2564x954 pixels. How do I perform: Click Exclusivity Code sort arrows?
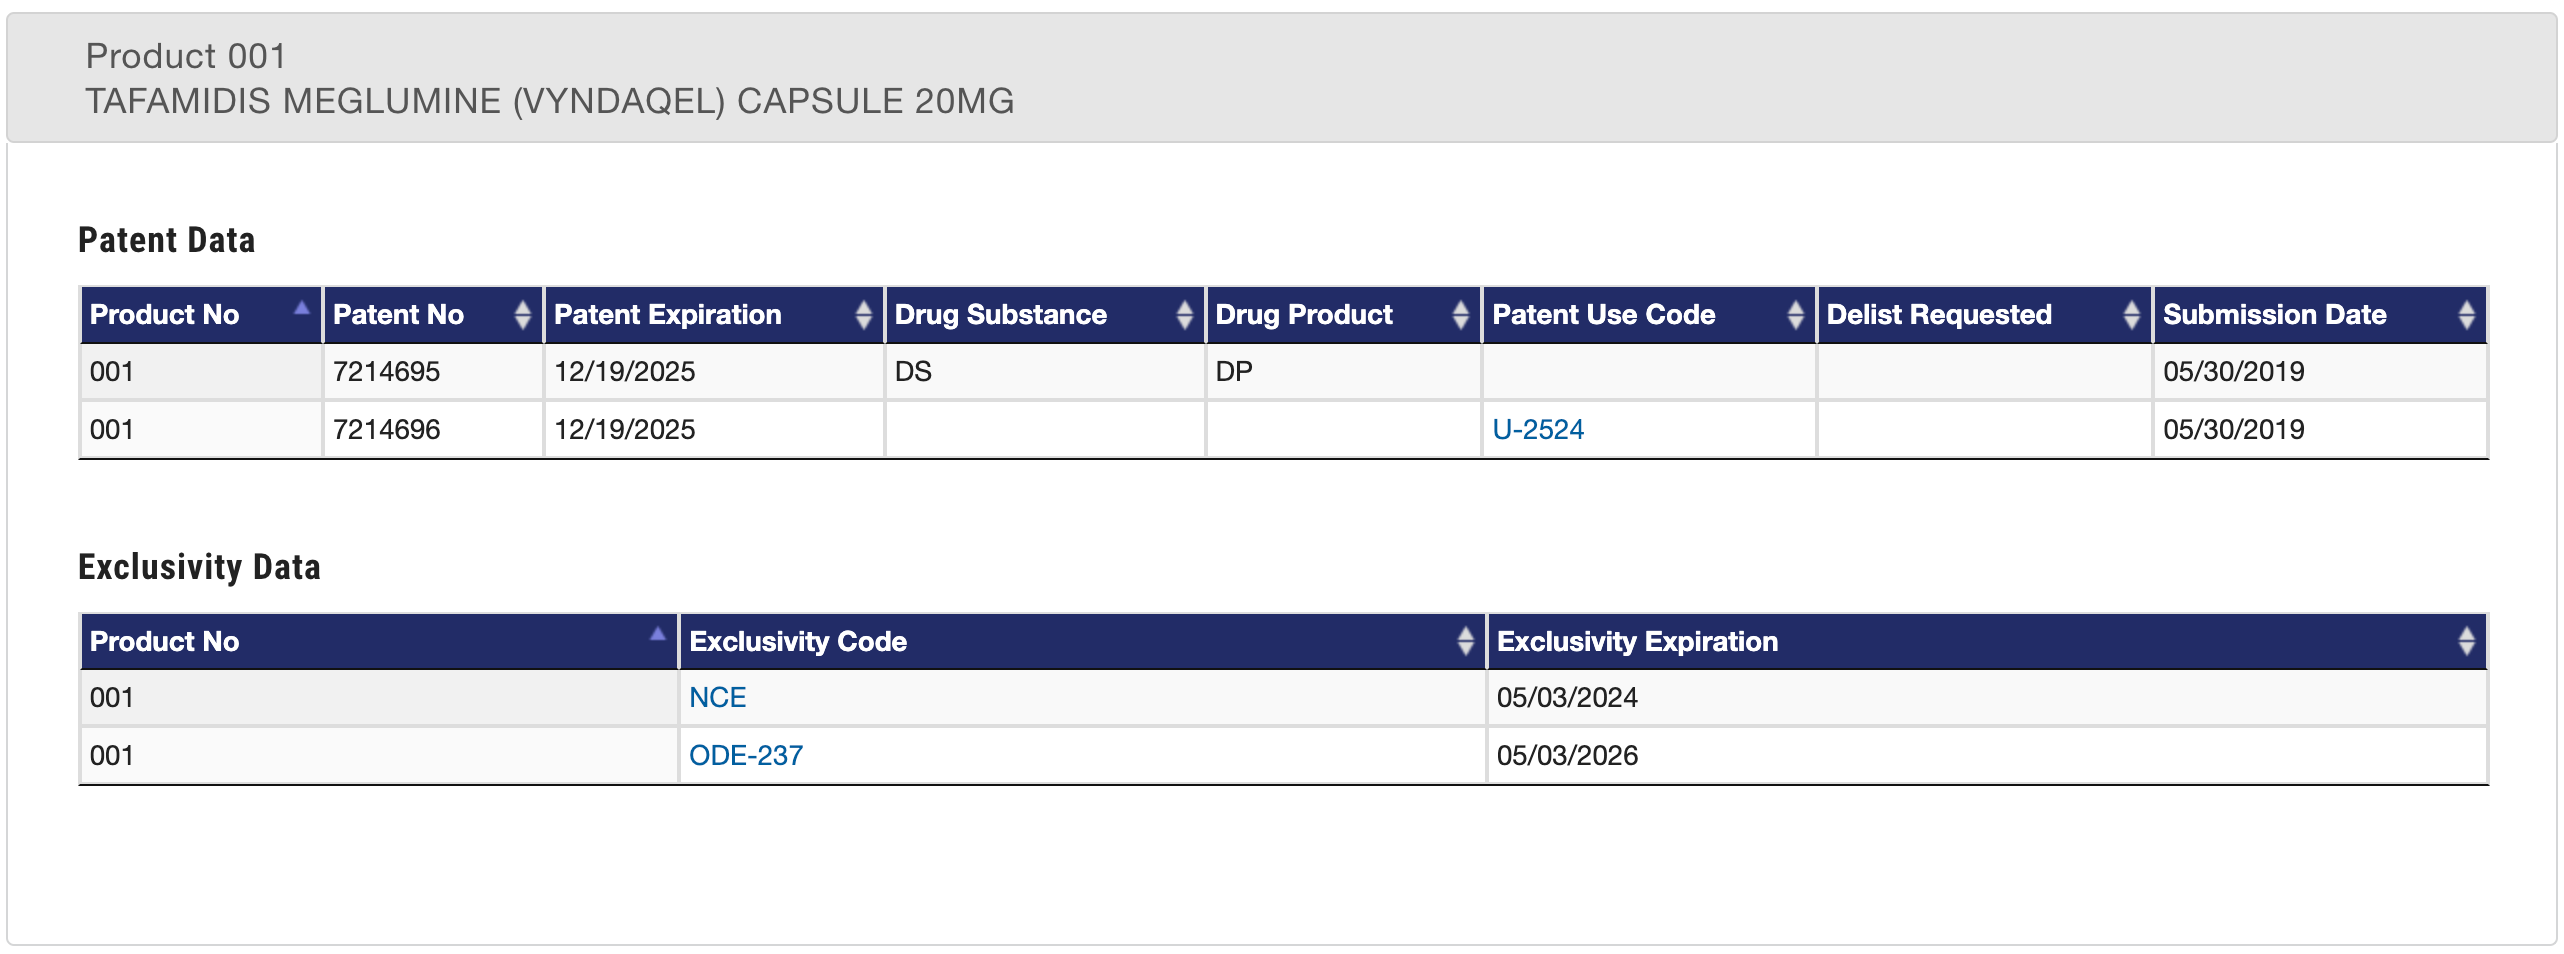click(x=1465, y=641)
